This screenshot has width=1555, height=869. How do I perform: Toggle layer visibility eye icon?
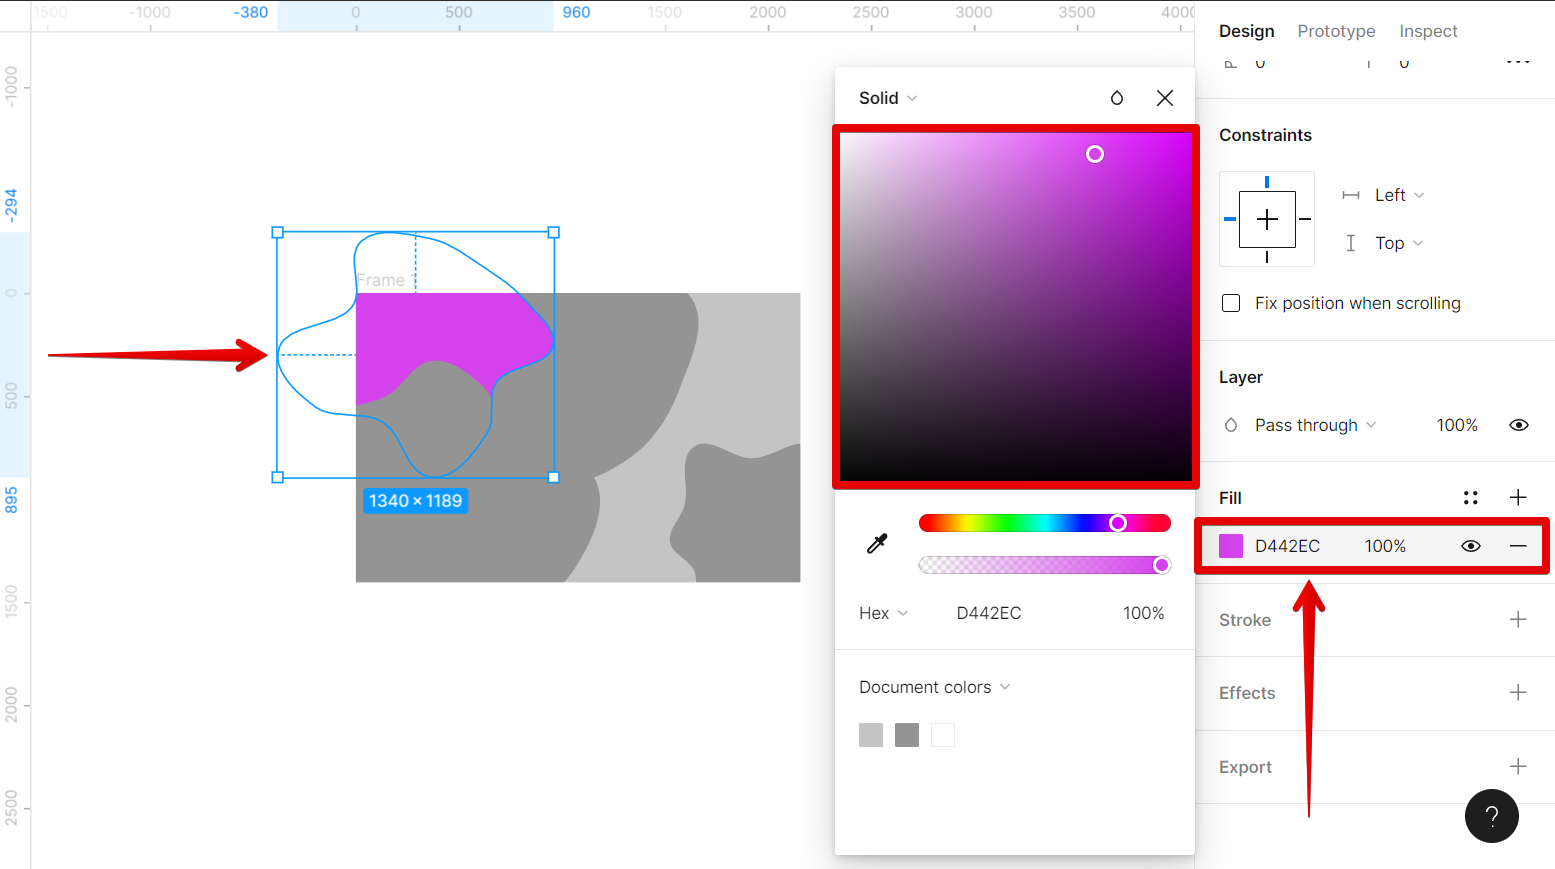click(1518, 425)
